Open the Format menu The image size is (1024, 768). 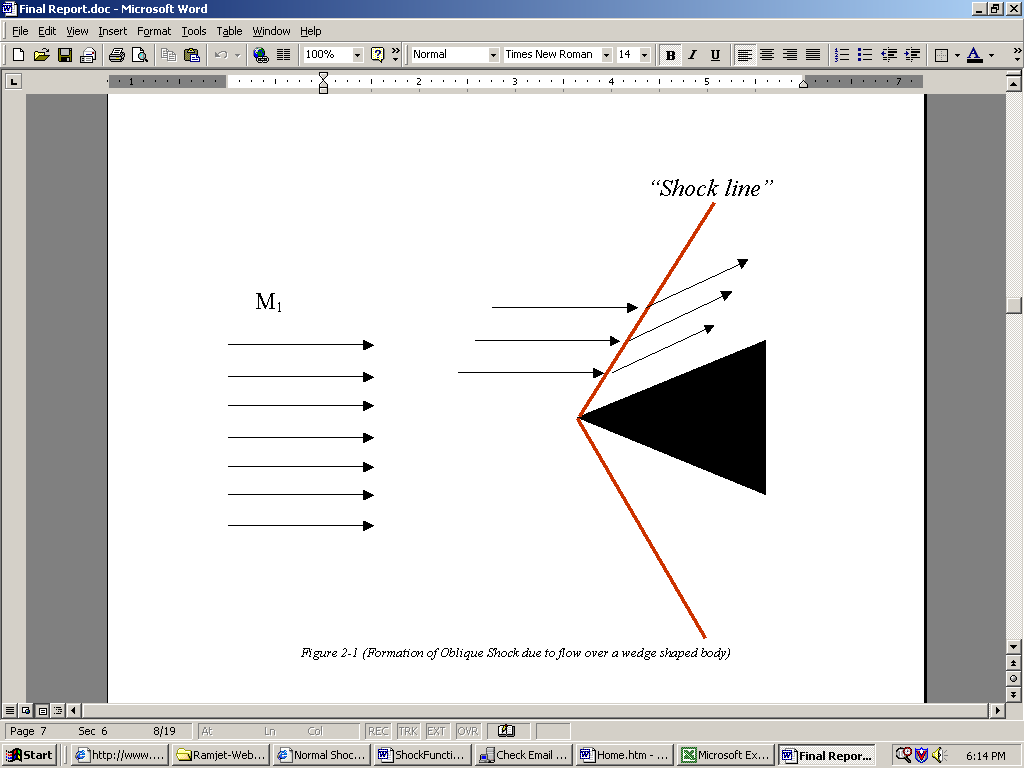[154, 31]
